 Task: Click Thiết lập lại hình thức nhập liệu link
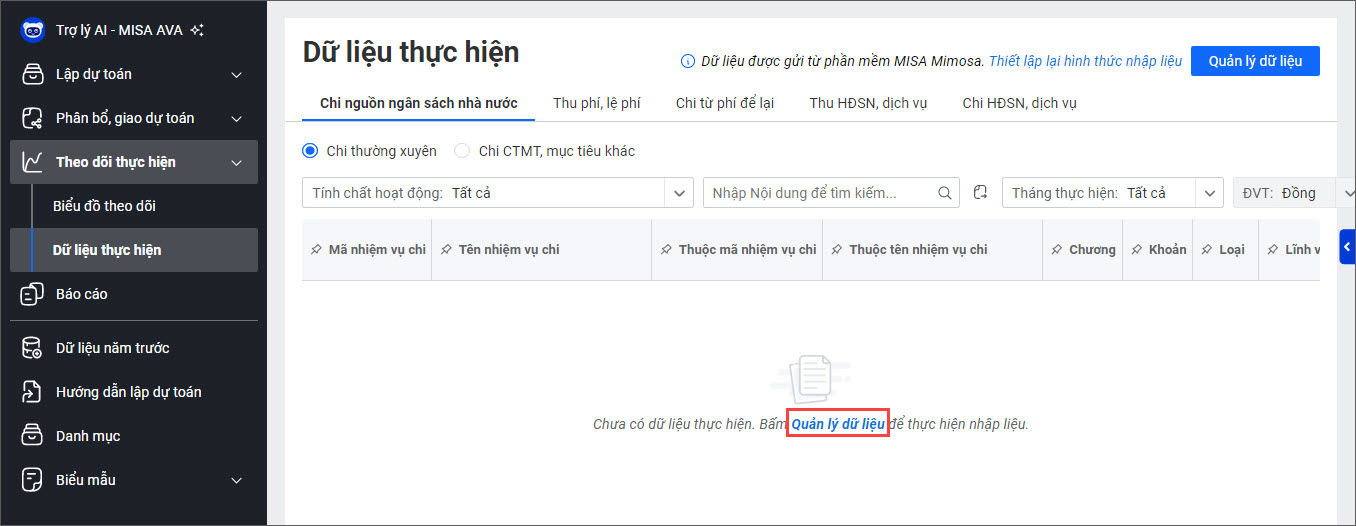point(1085,61)
